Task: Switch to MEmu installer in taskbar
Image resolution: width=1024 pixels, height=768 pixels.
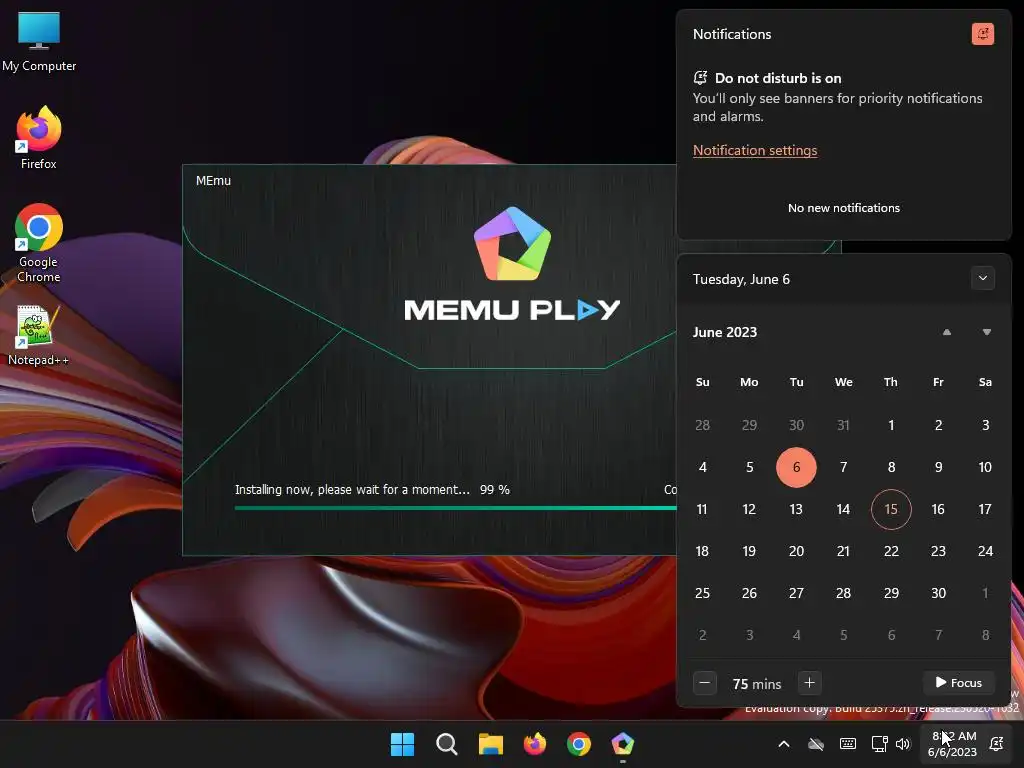Action: (x=622, y=744)
